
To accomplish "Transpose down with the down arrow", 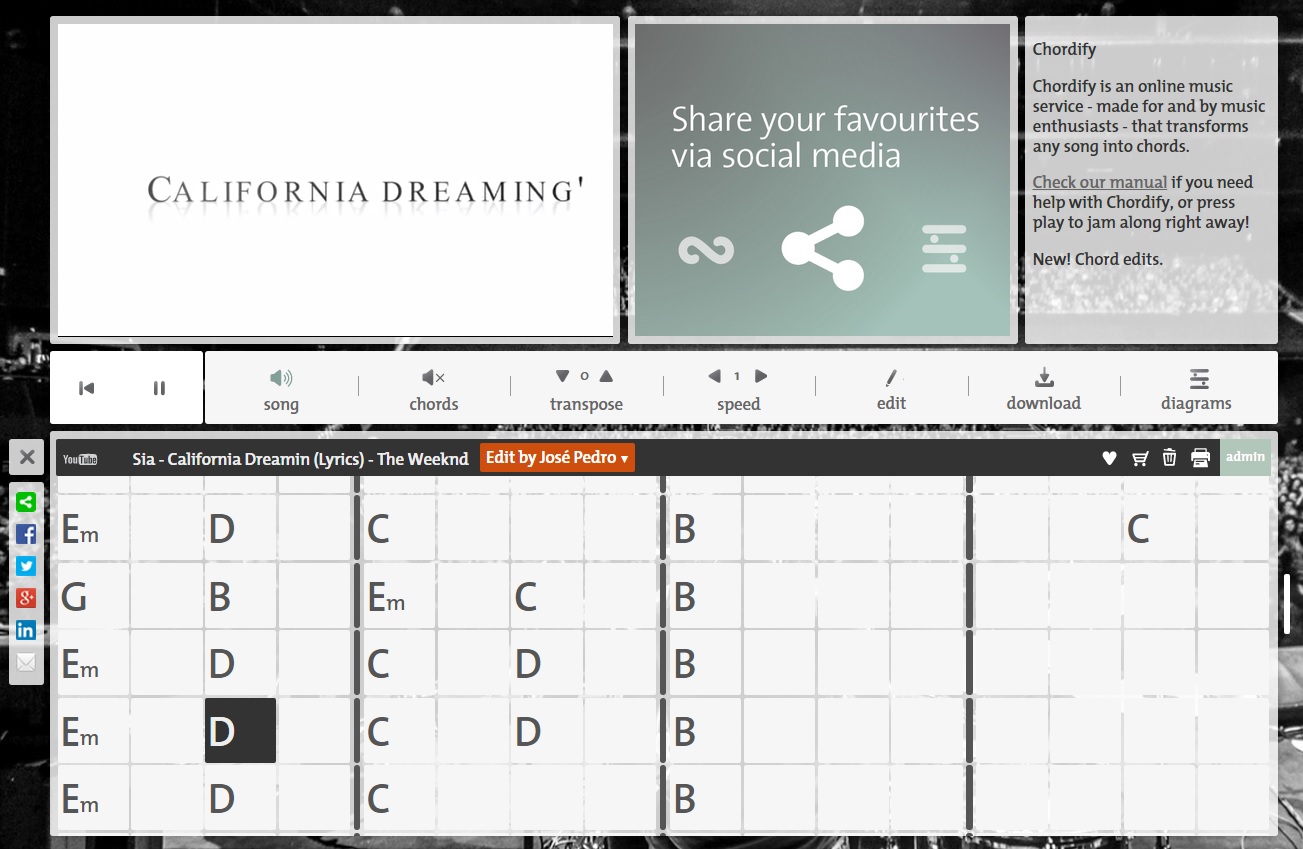I will 562,376.
